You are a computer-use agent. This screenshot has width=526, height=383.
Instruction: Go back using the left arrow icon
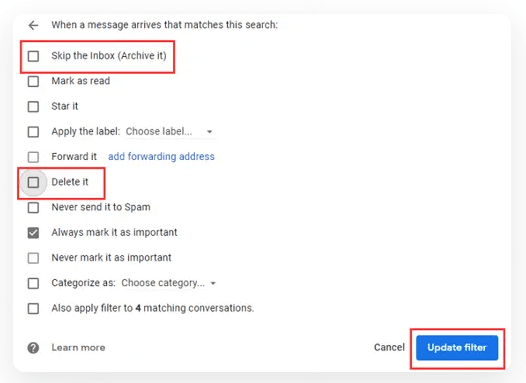click(33, 25)
